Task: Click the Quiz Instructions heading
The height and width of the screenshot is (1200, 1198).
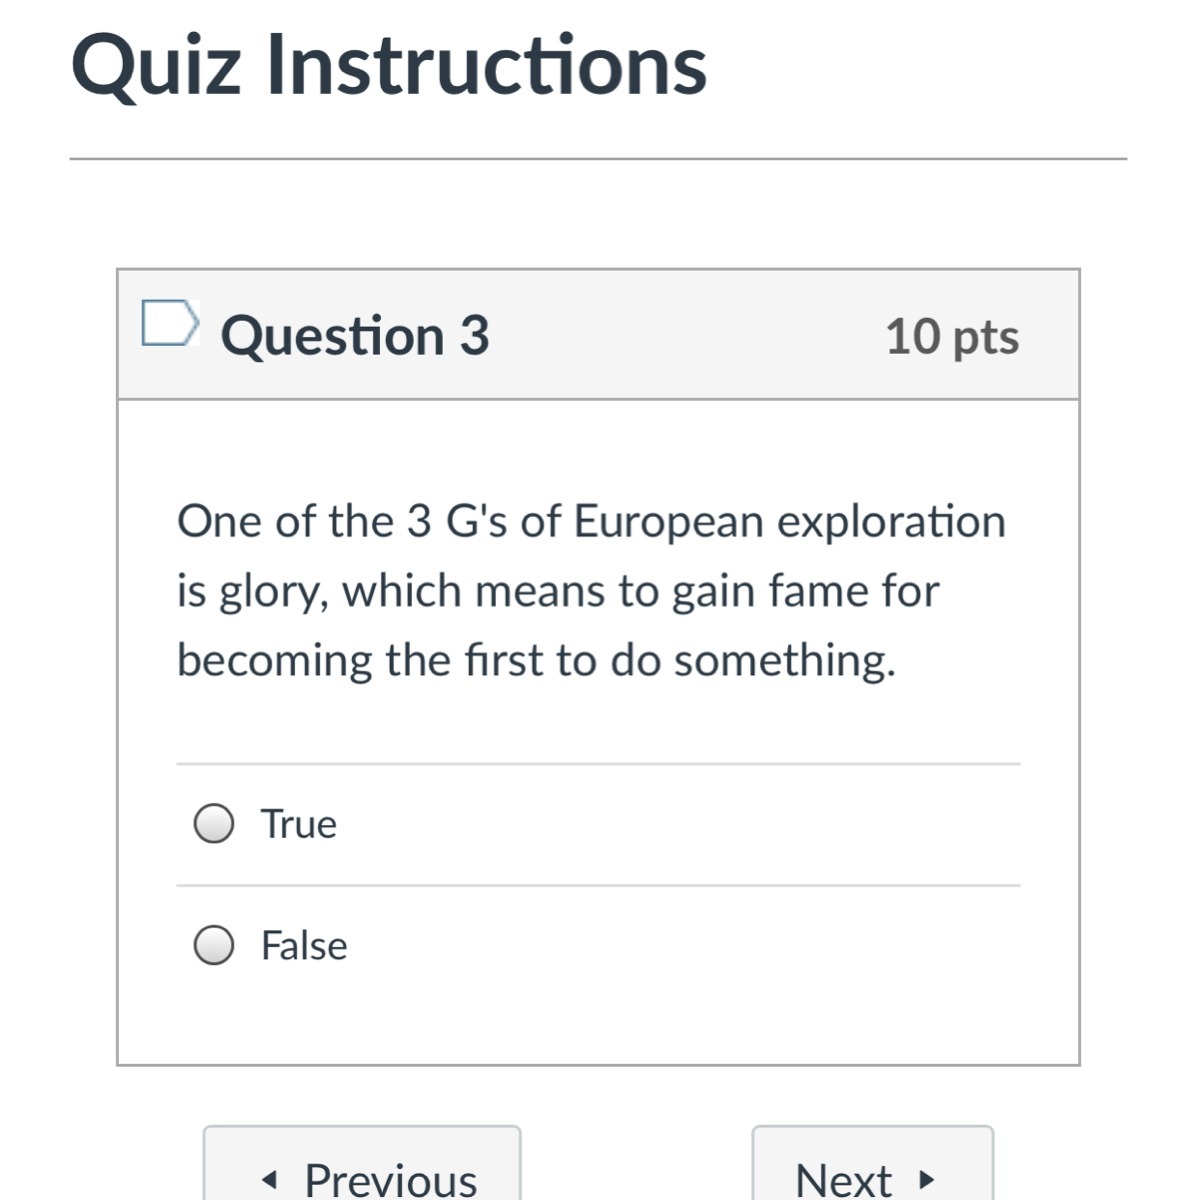Action: pos(389,65)
